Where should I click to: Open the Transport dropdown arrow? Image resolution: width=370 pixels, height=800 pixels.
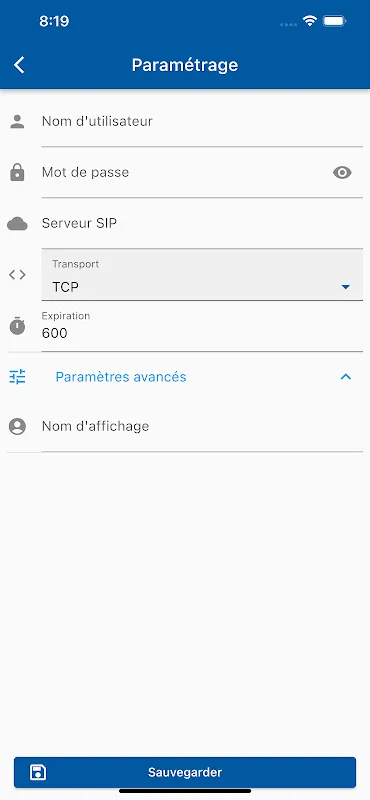pos(346,287)
